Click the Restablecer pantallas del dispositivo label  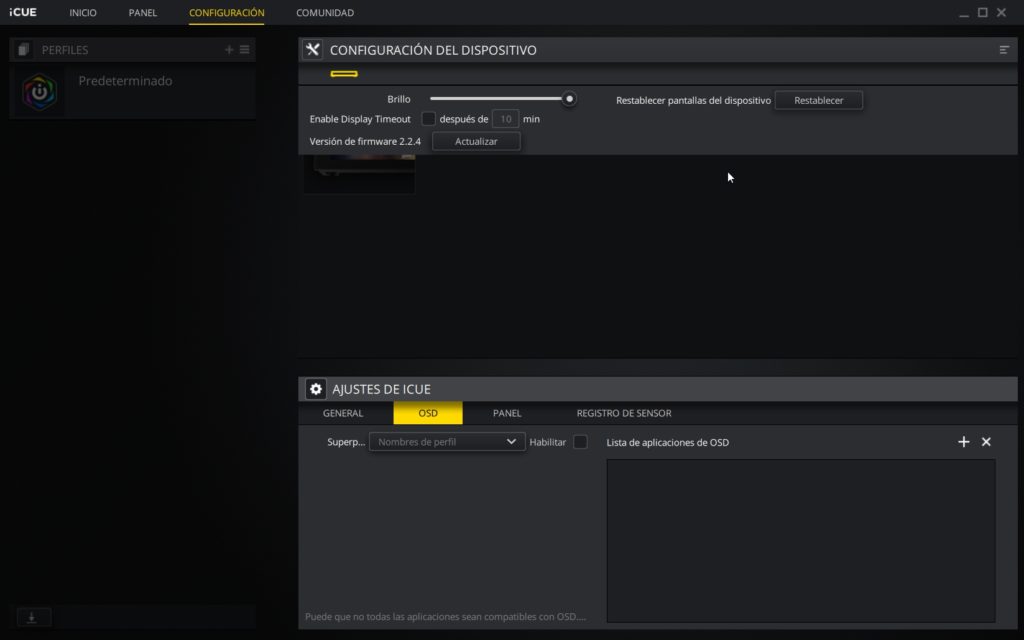point(693,101)
